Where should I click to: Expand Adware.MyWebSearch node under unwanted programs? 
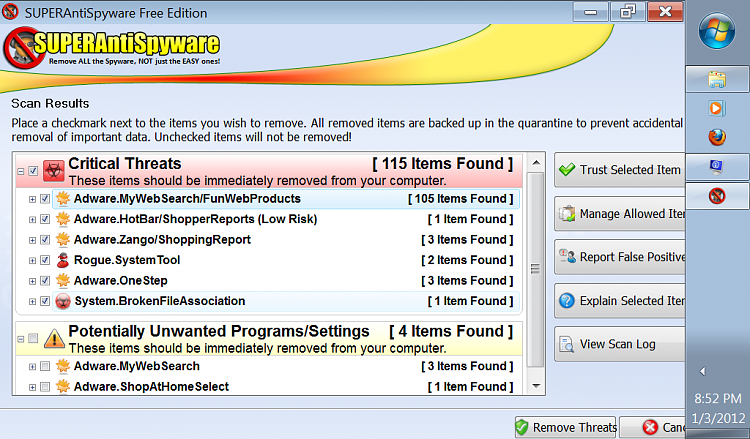pyautogui.click(x=33, y=367)
